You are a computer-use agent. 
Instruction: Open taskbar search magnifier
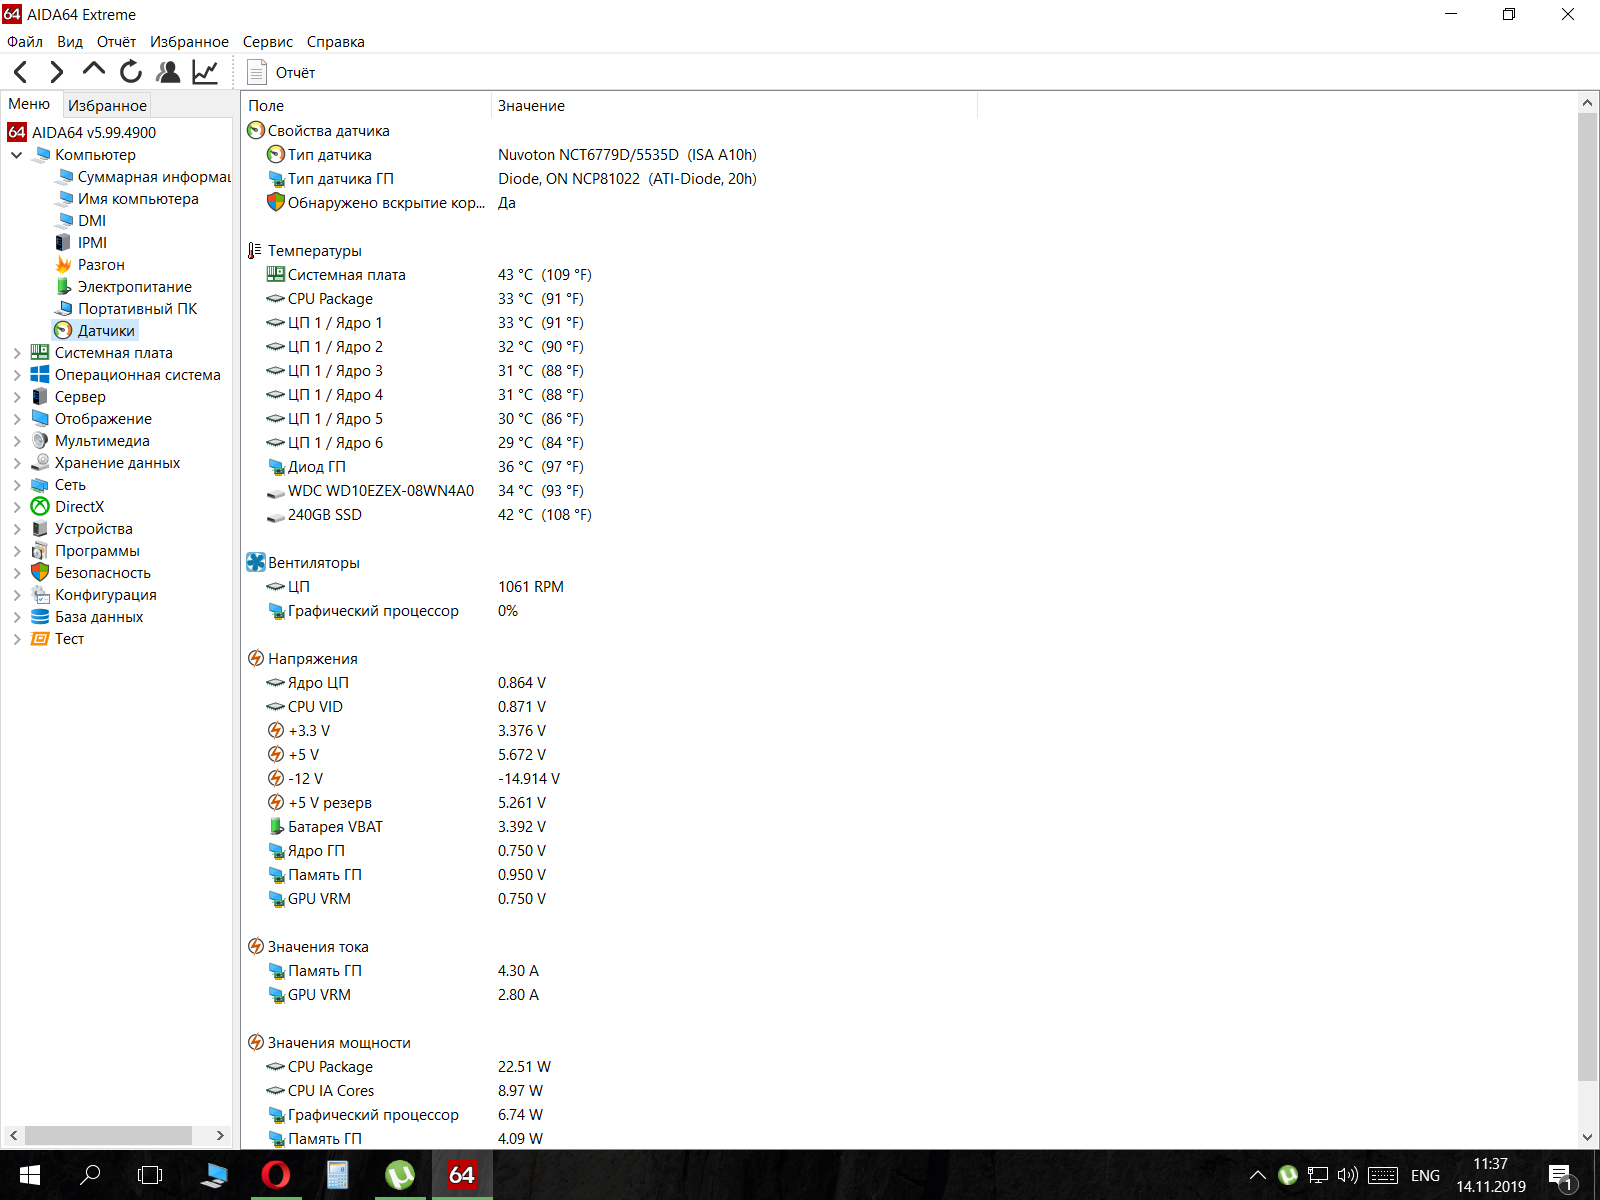coord(90,1175)
